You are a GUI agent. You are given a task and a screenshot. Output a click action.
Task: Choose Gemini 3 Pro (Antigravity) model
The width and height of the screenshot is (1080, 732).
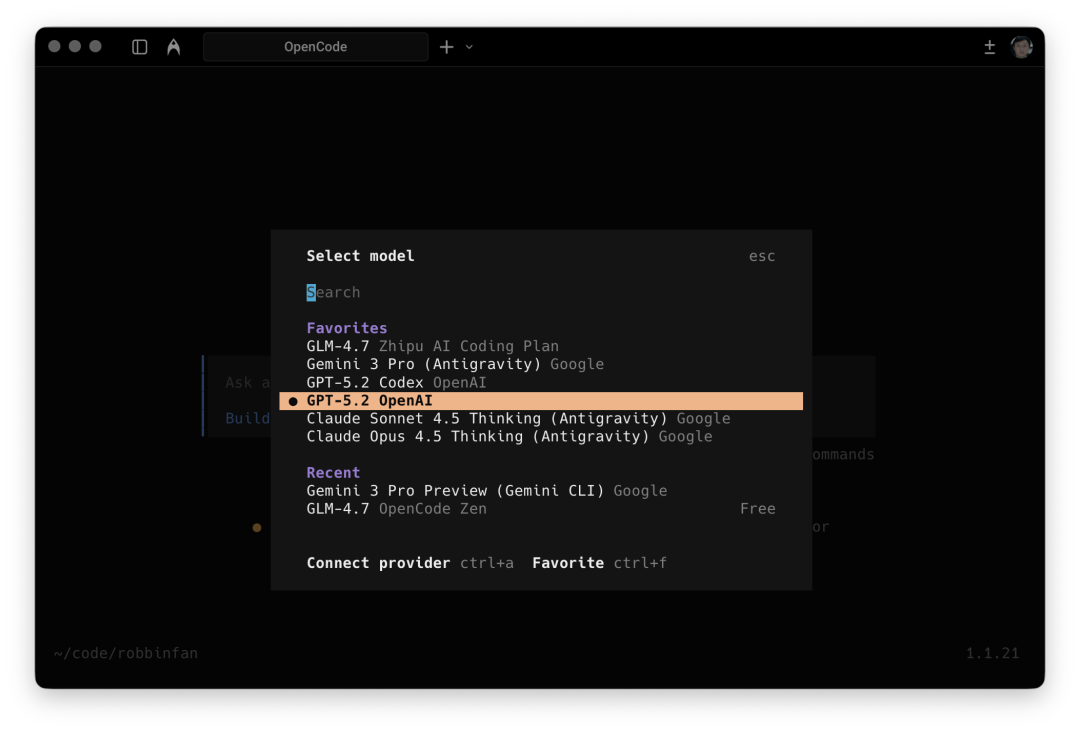(x=454, y=364)
